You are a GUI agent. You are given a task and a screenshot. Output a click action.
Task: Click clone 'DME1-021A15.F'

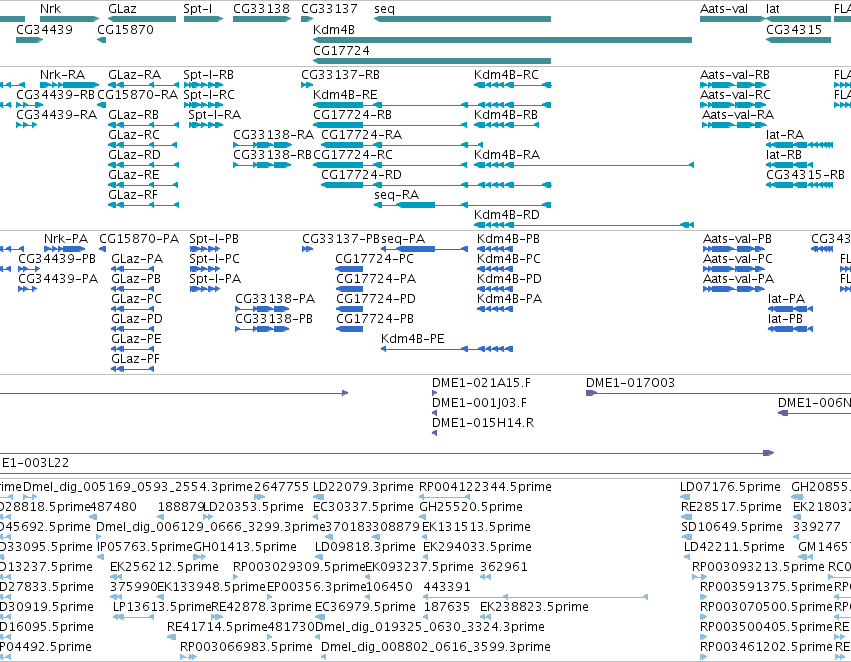pyautogui.click(x=481, y=383)
